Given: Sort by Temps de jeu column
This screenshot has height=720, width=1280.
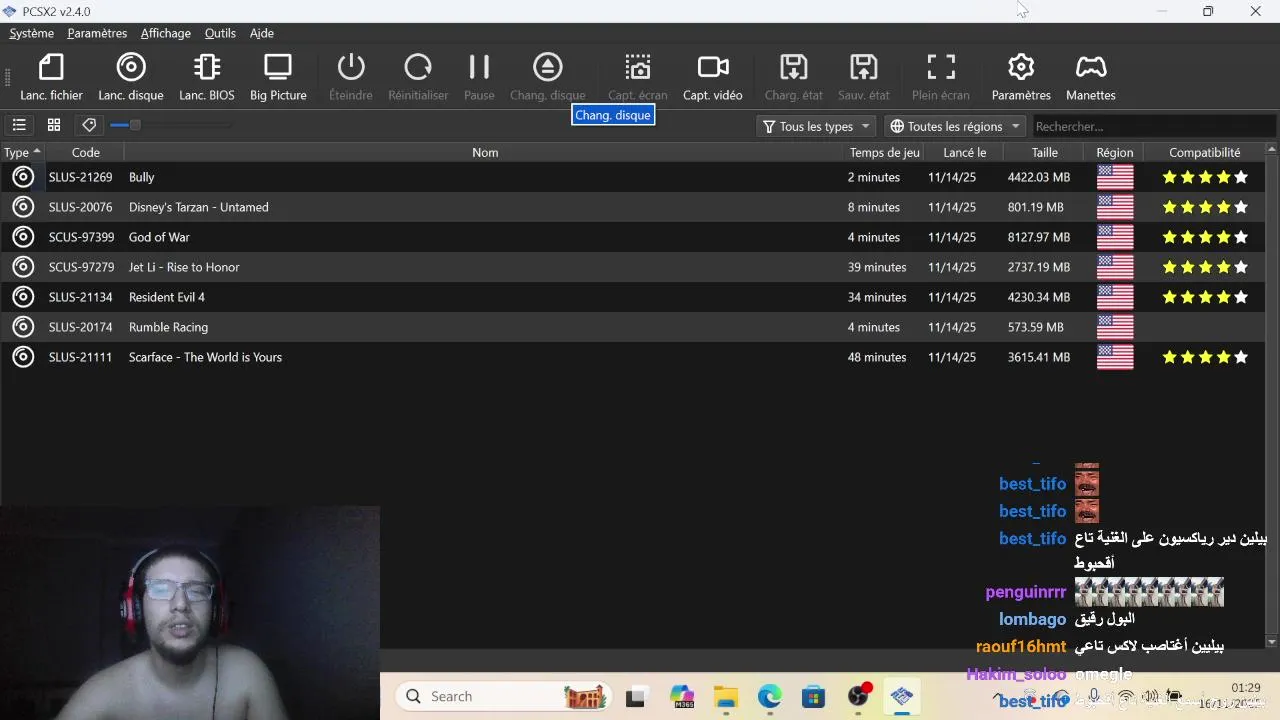Looking at the screenshot, I should pyautogui.click(x=885, y=152).
